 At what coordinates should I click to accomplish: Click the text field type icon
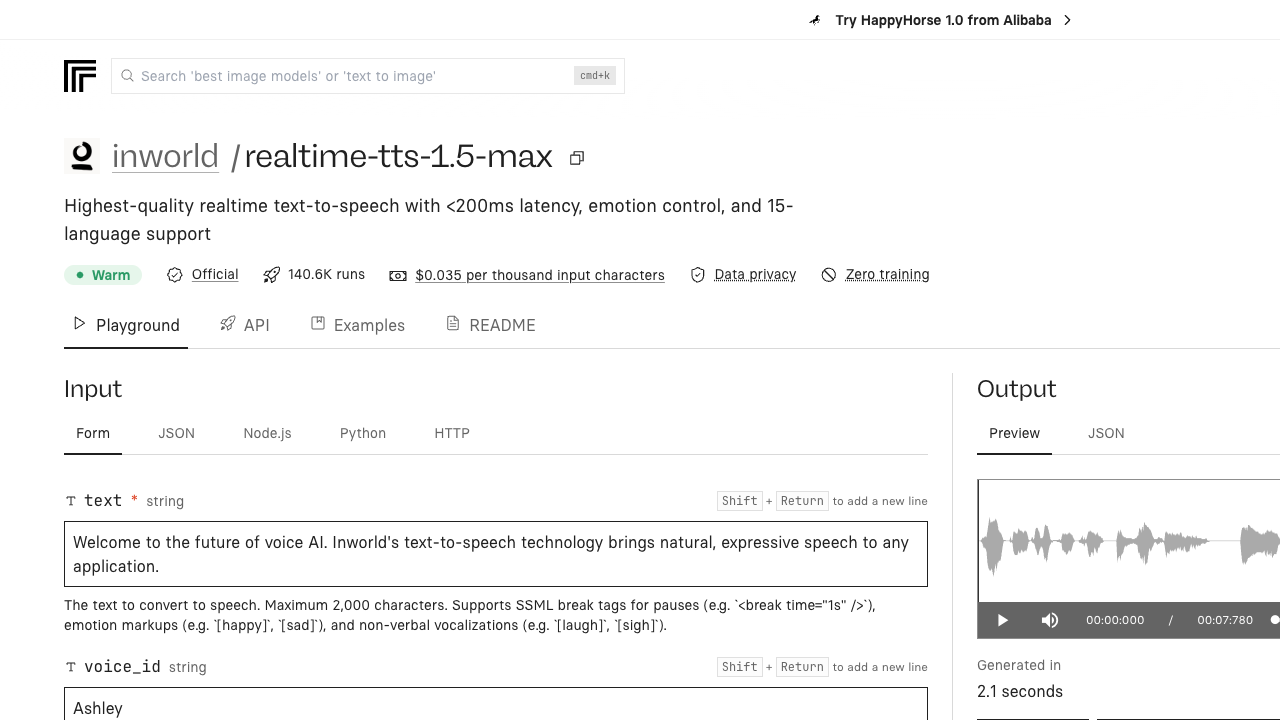pyautogui.click(x=71, y=501)
